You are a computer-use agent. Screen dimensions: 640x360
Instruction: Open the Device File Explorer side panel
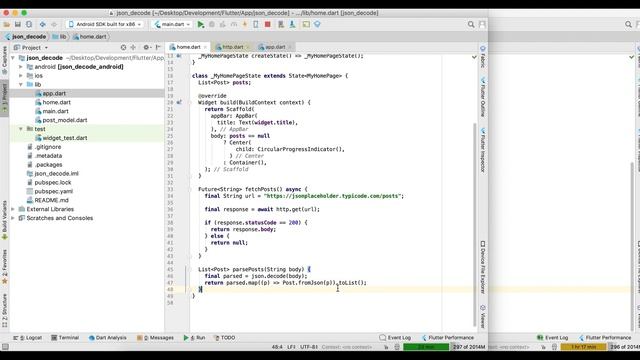(482, 267)
